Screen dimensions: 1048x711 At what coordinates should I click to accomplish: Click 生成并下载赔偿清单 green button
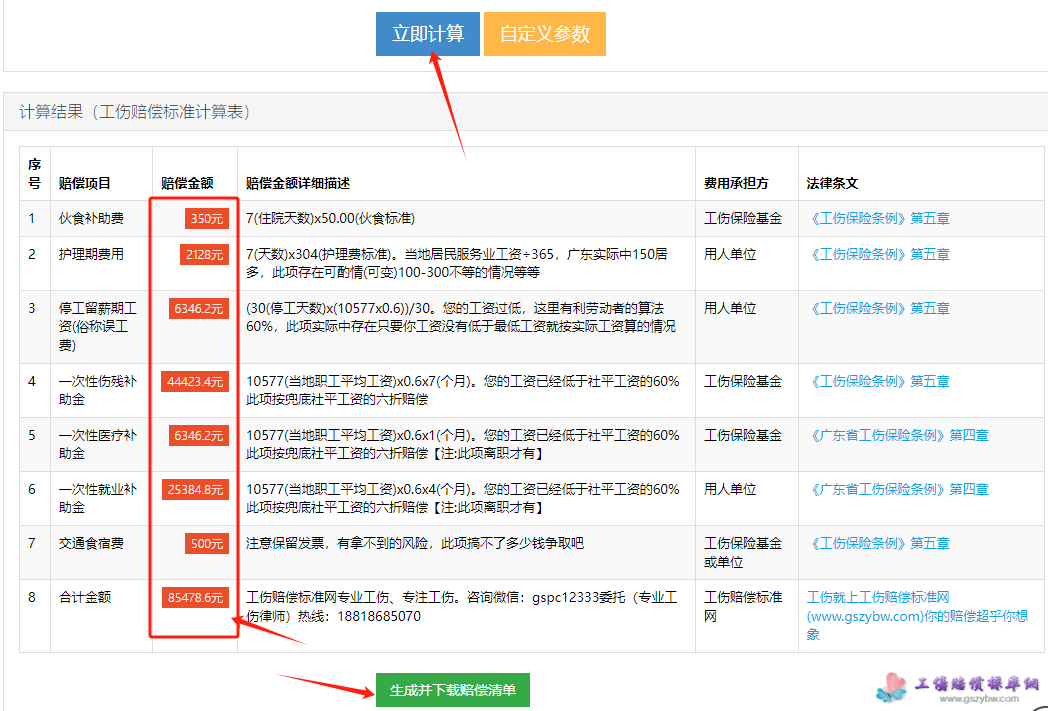452,690
